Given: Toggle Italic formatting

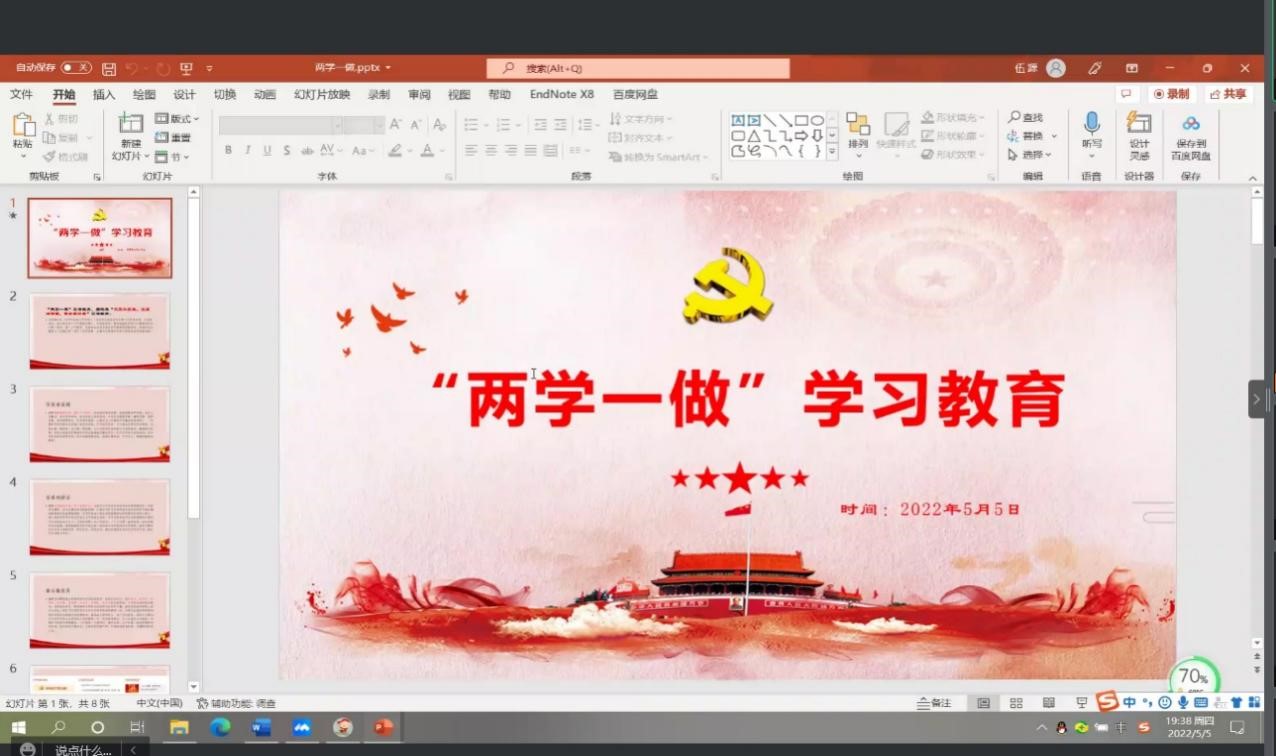Looking at the screenshot, I should [248, 150].
